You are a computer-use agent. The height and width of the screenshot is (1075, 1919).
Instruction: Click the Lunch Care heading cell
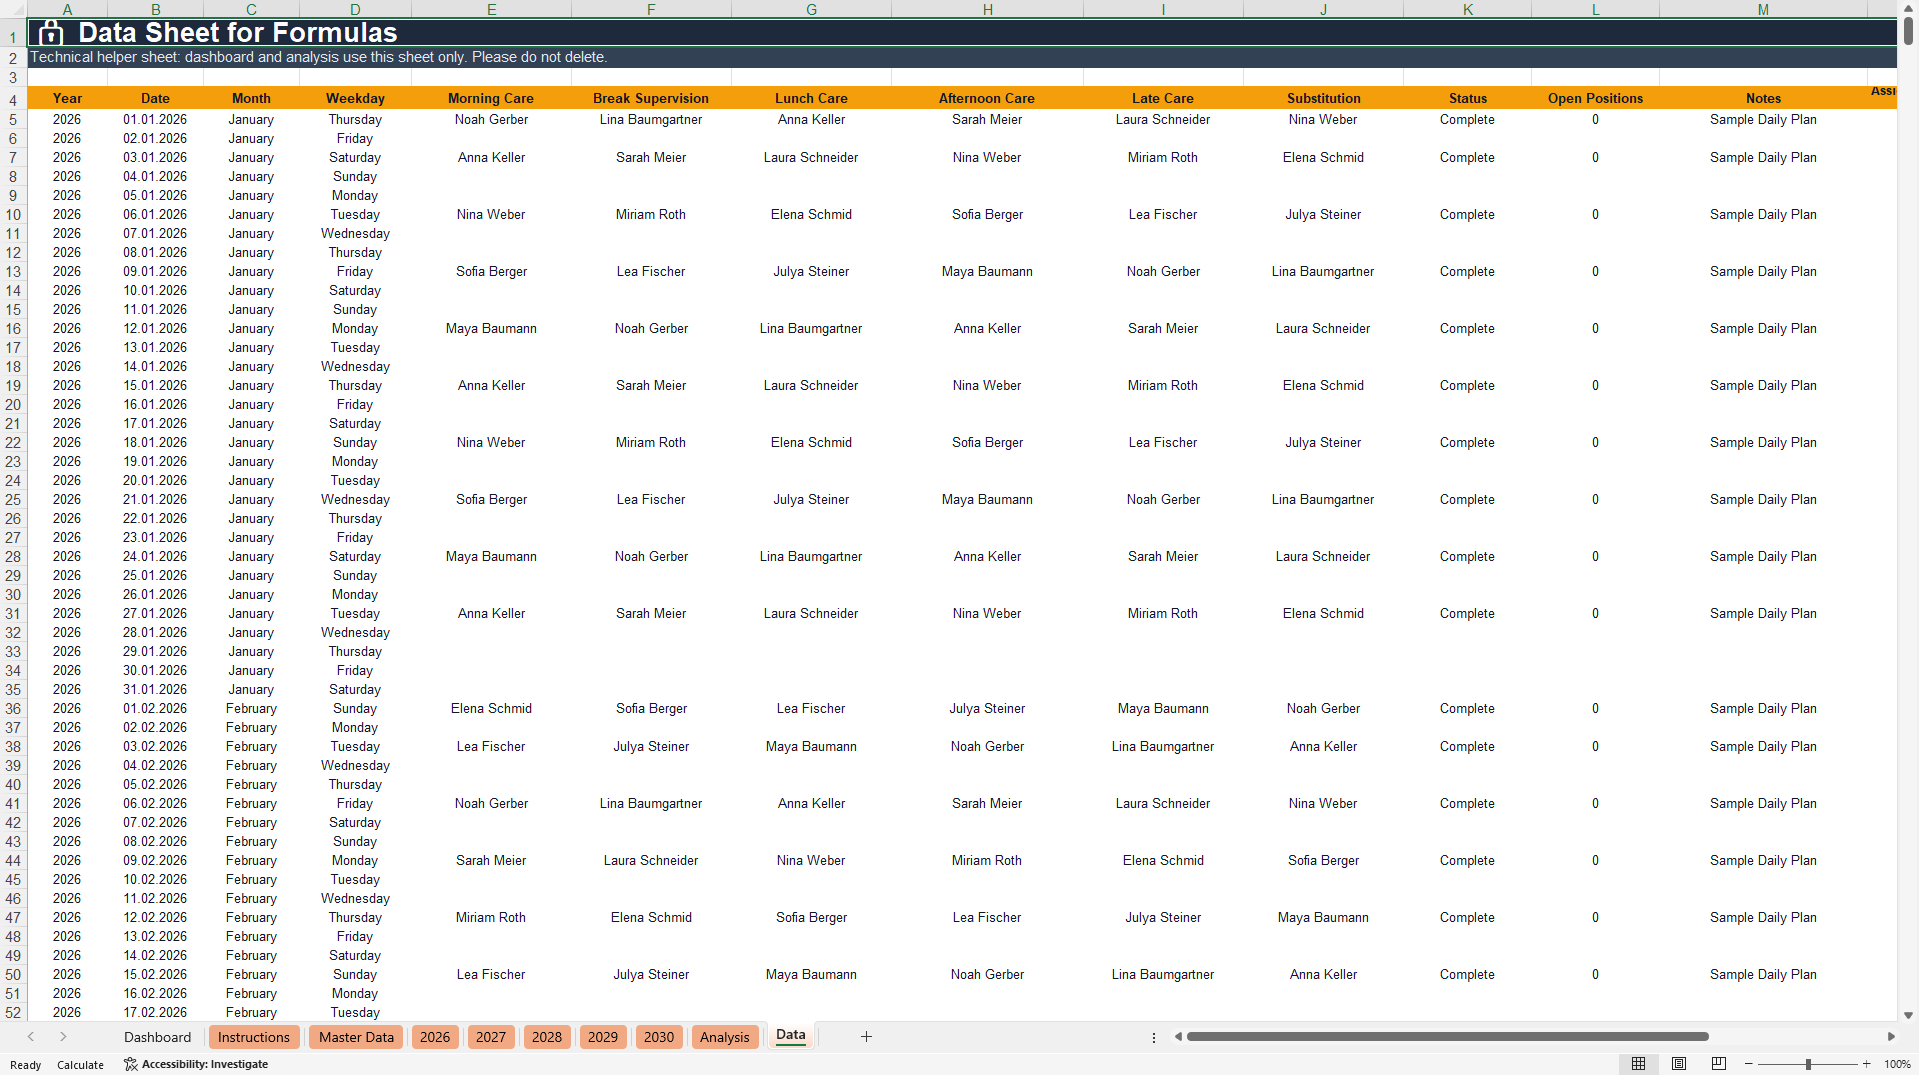tap(811, 98)
